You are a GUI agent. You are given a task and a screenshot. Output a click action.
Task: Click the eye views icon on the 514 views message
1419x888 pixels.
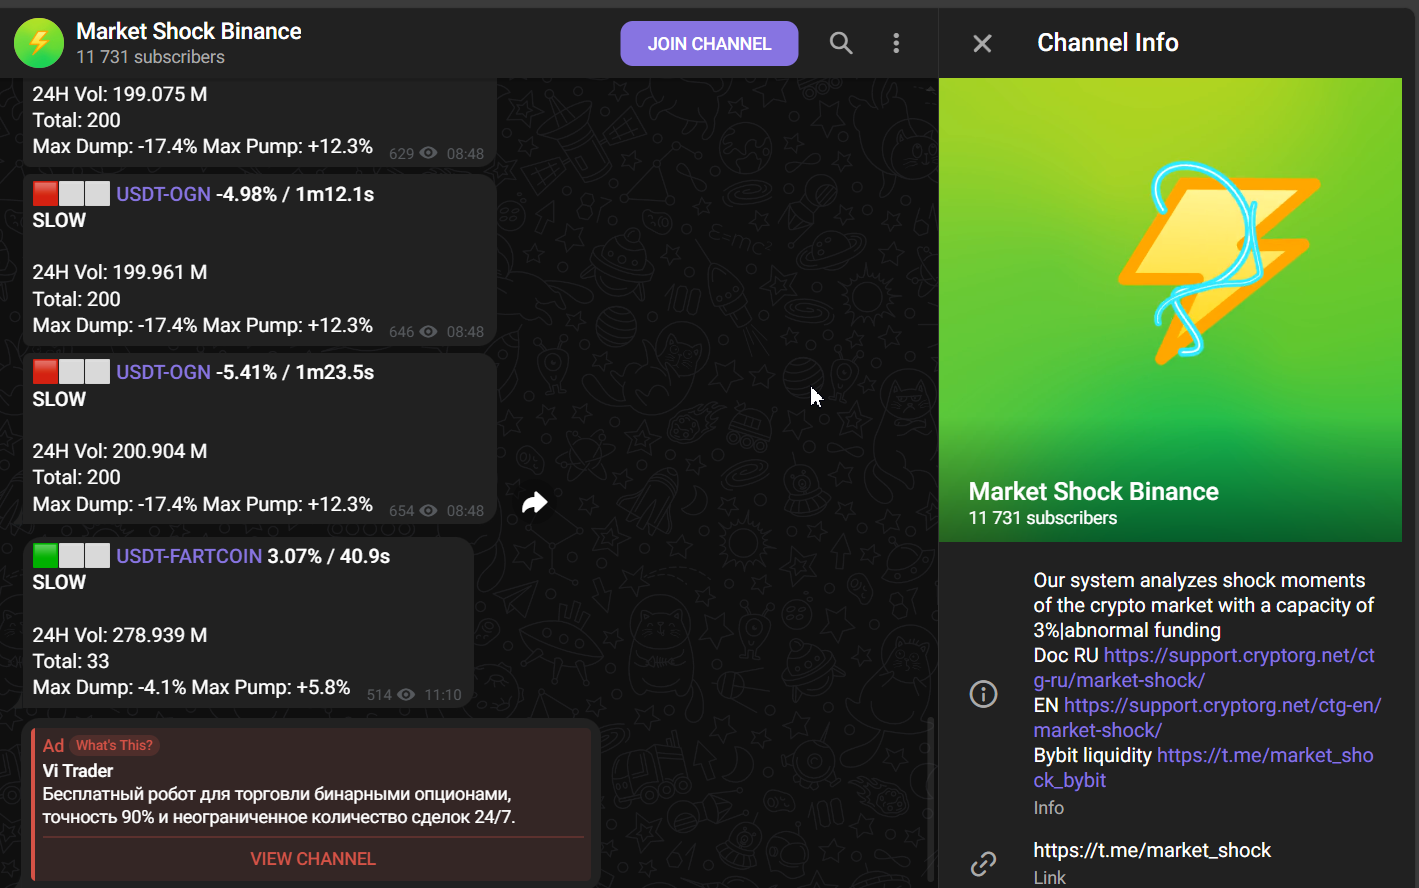pyautogui.click(x=406, y=695)
